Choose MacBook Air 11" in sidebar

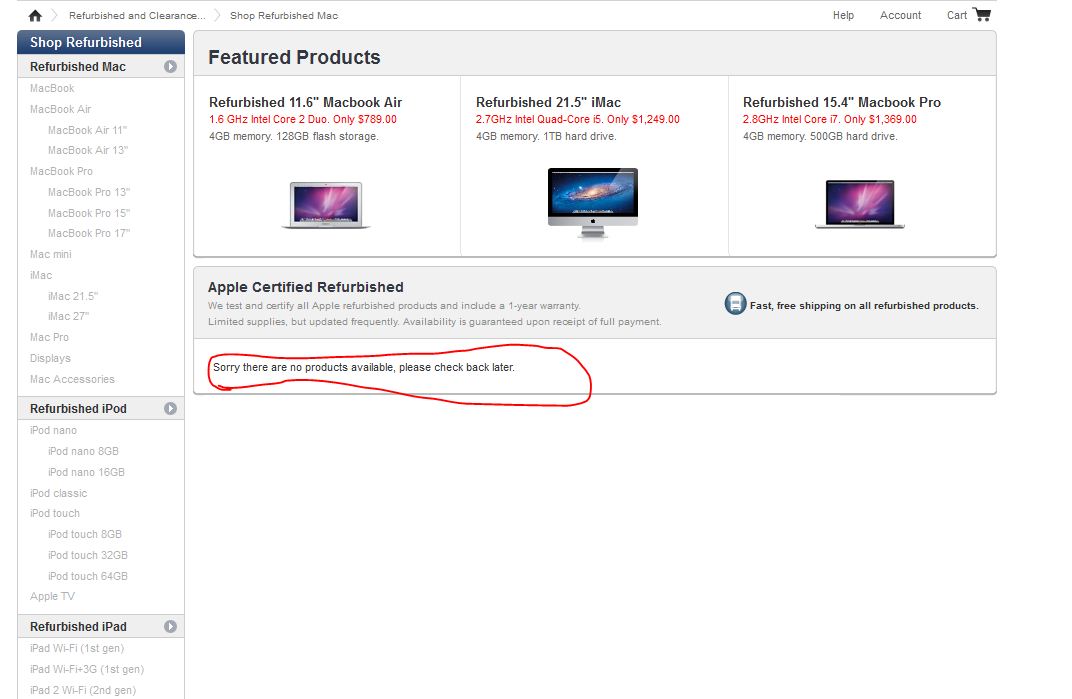point(88,130)
